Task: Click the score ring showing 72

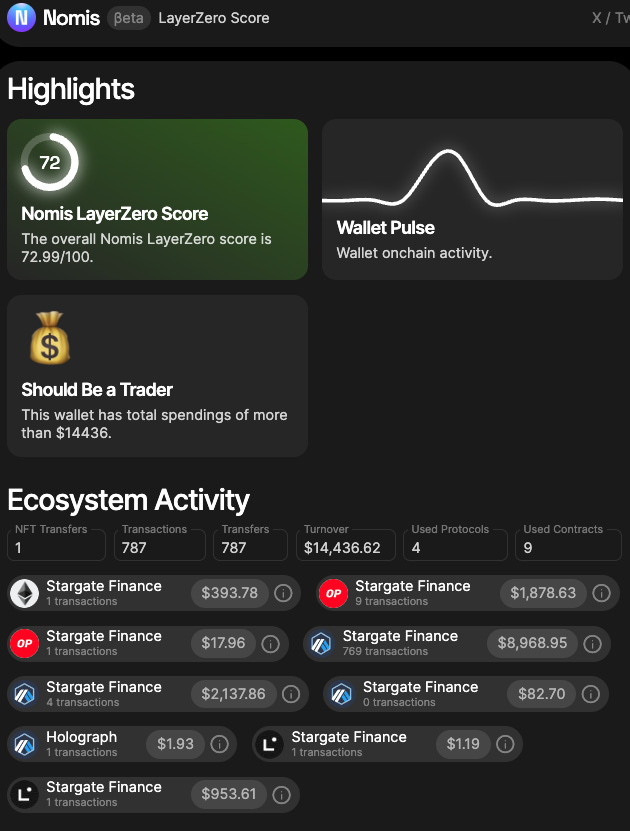Action: click(x=50, y=162)
